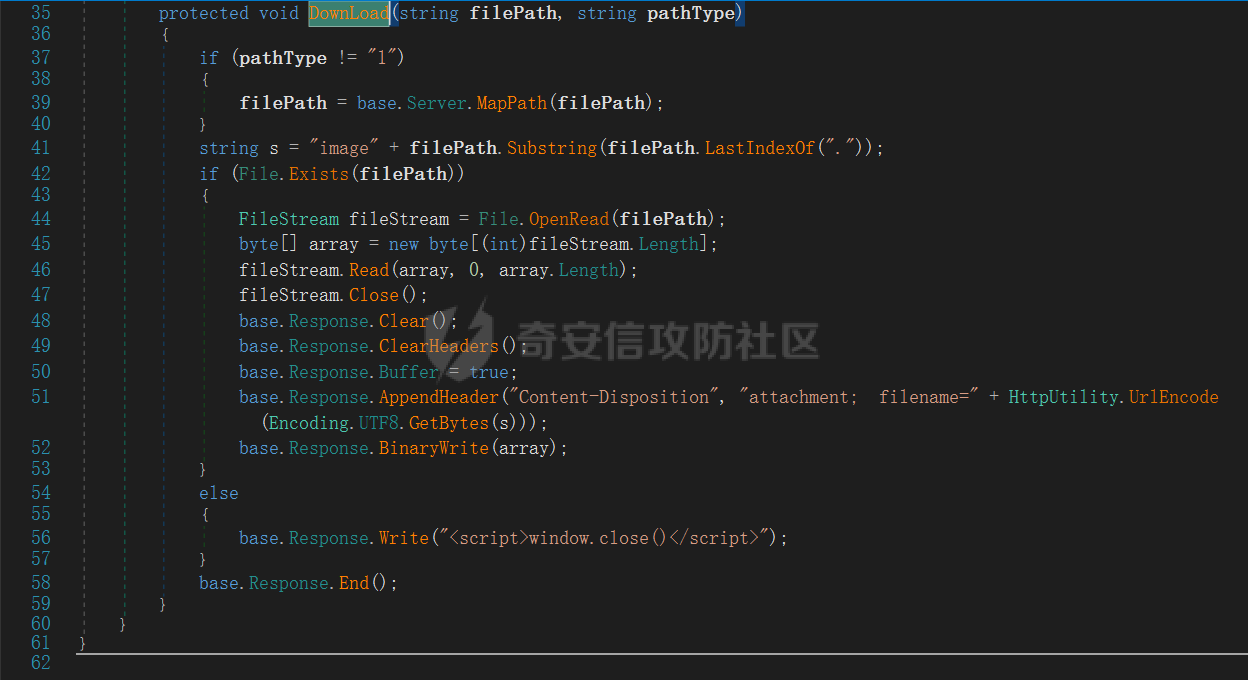Click line number 51 in the gutter
The width and height of the screenshot is (1248, 680).
click(x=41, y=396)
